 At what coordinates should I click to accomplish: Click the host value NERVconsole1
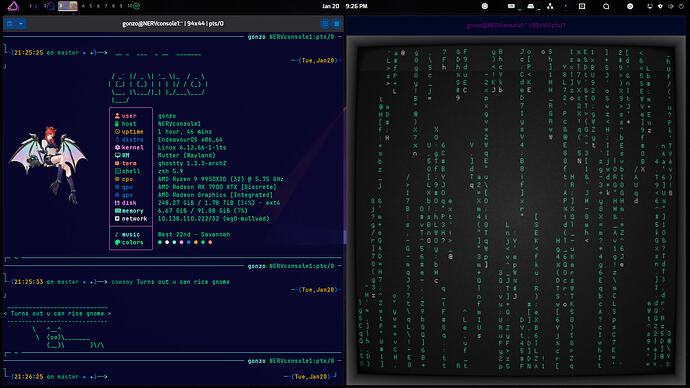point(180,124)
